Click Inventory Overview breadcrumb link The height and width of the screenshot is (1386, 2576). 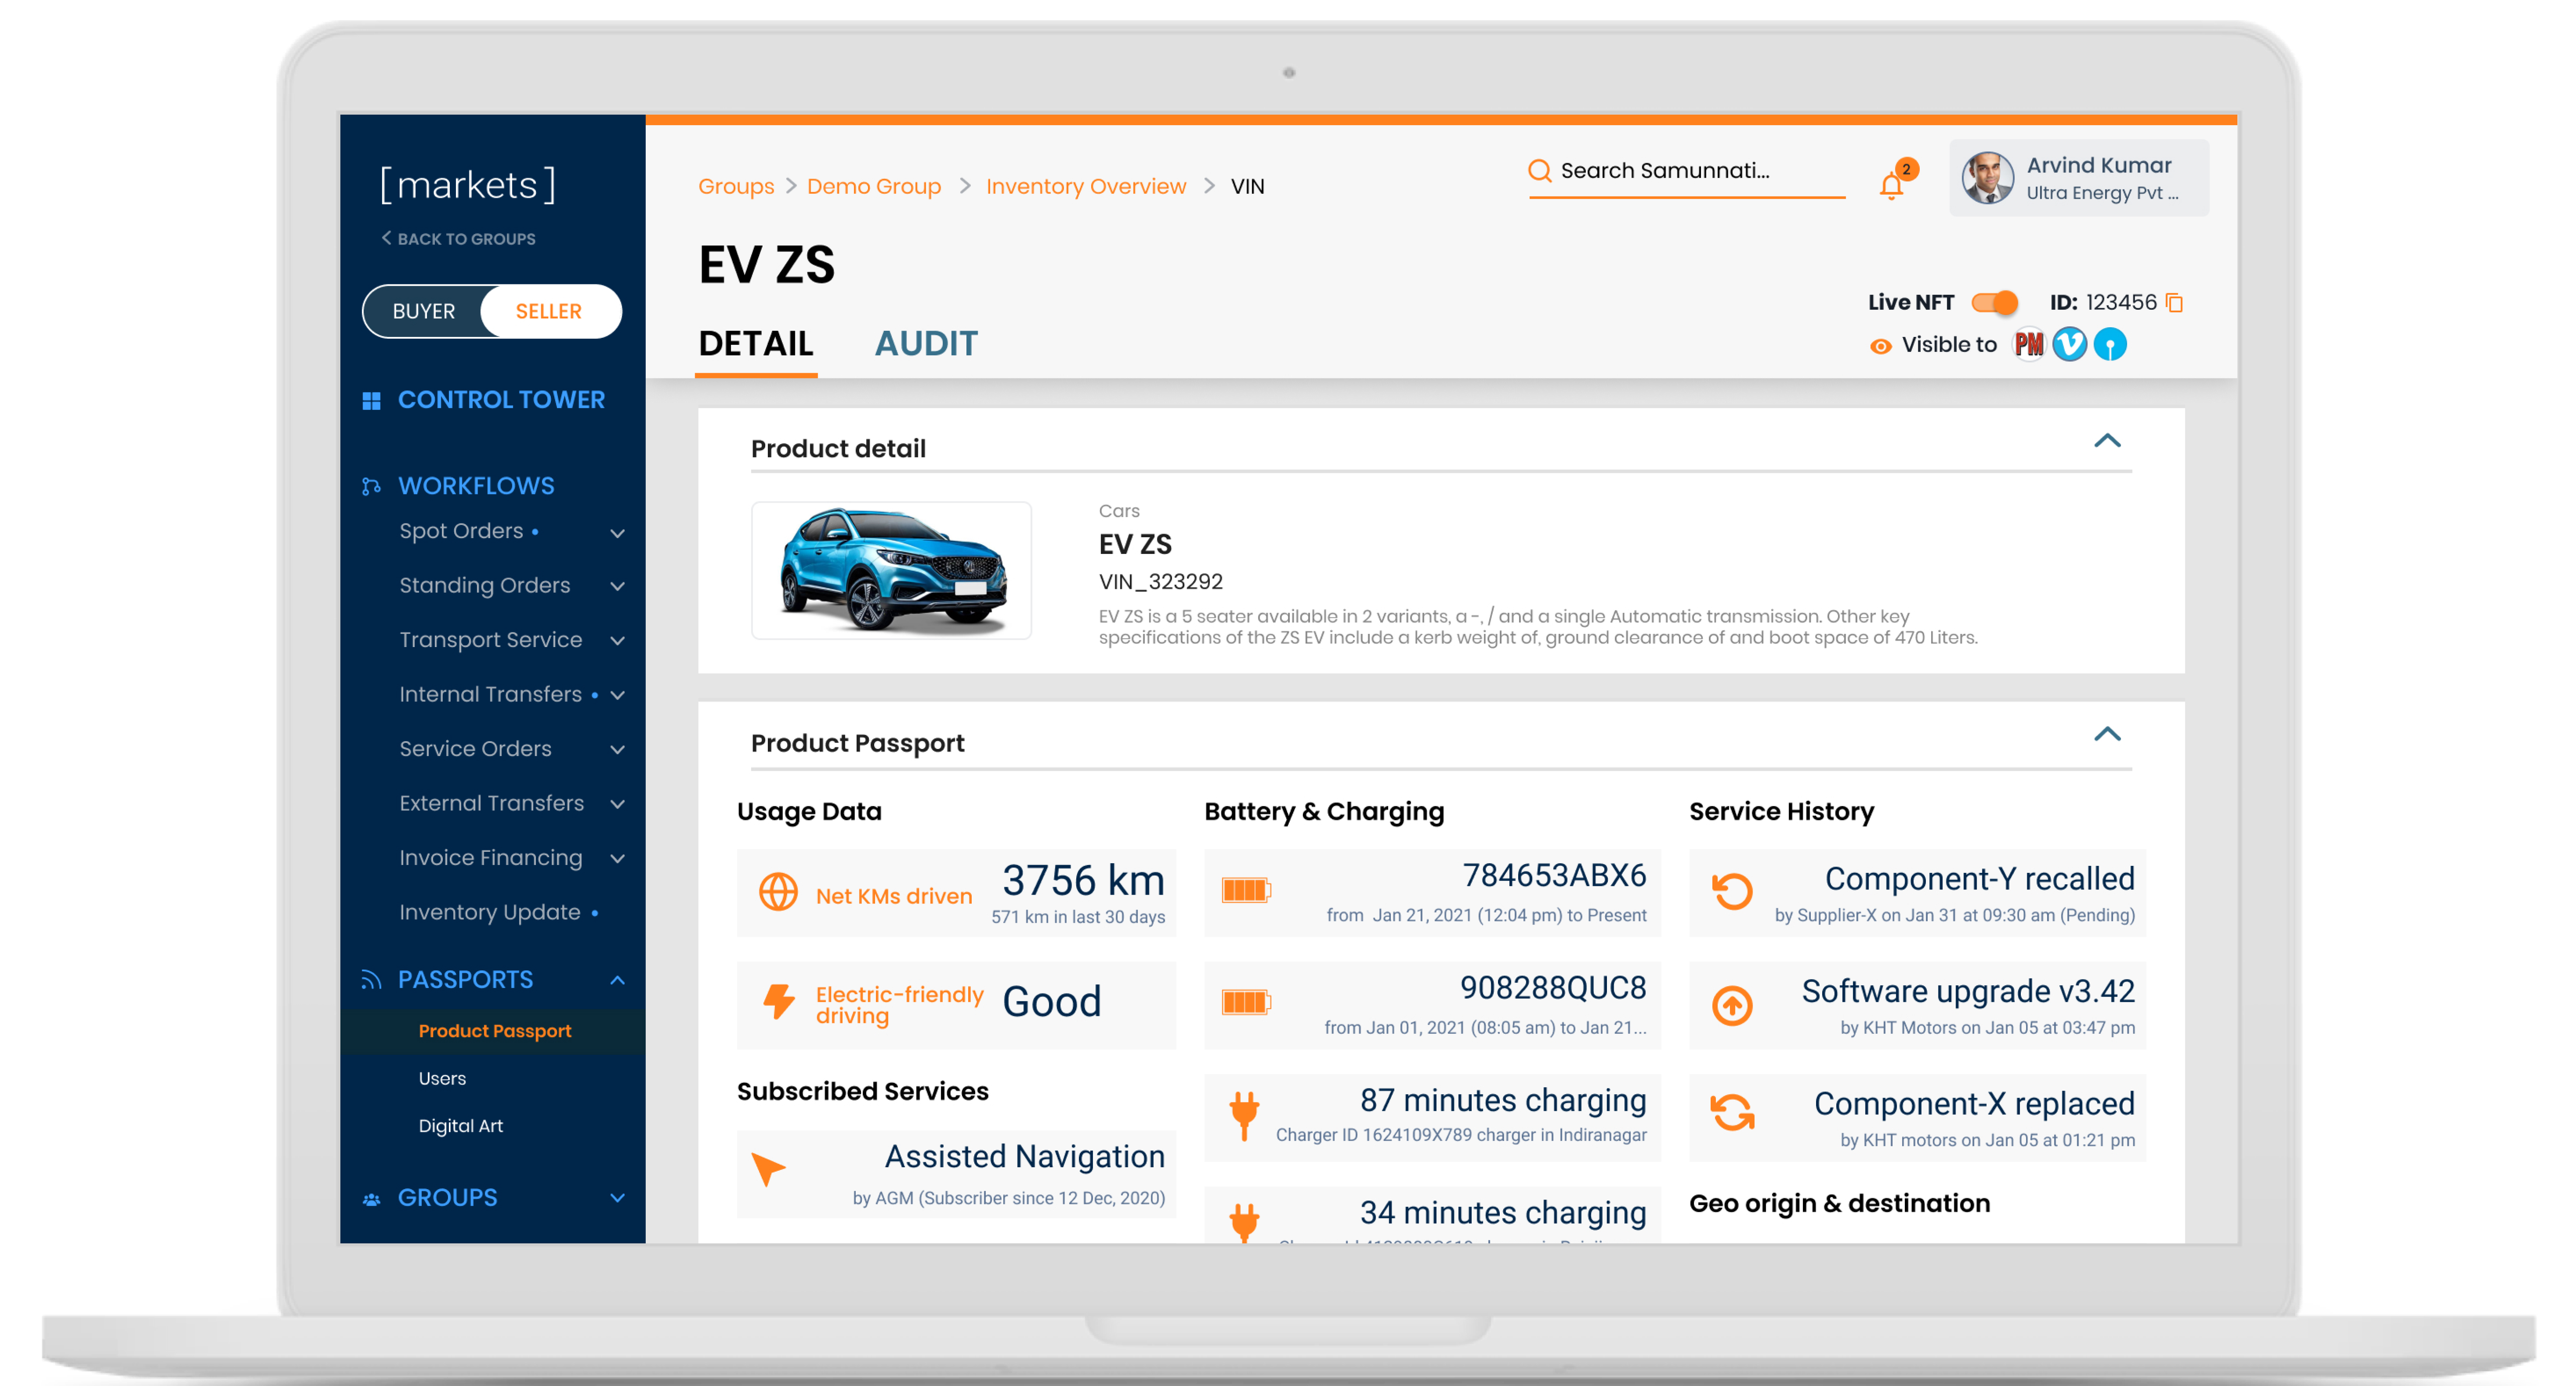tap(1085, 186)
